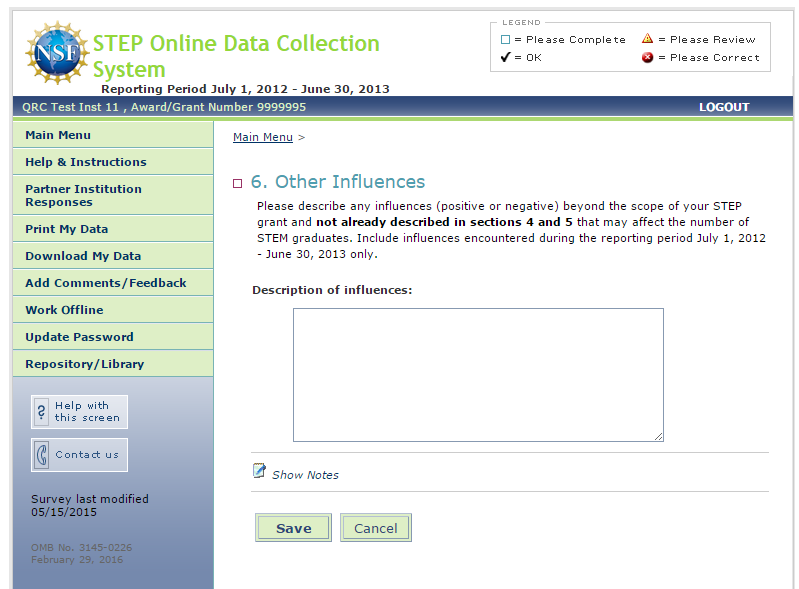
Task: Click the Save button
Action: [294, 528]
